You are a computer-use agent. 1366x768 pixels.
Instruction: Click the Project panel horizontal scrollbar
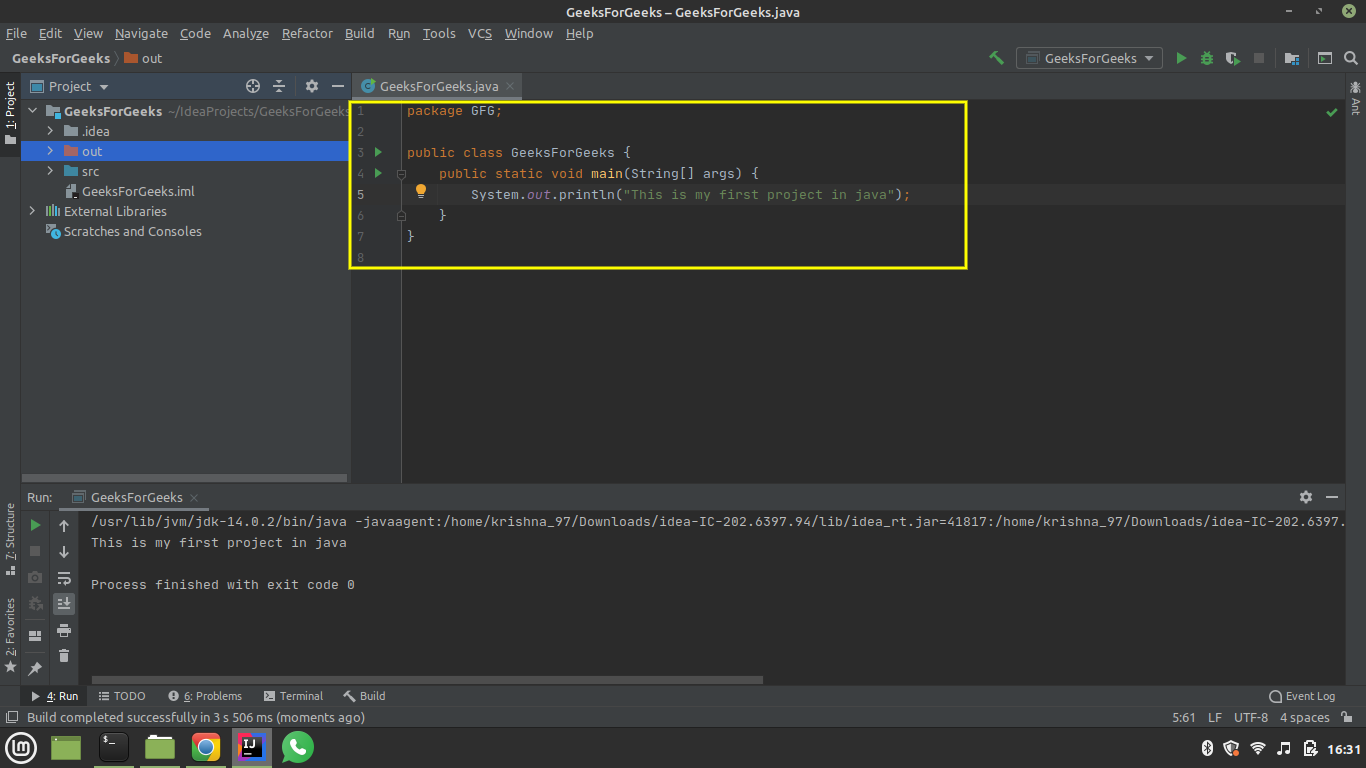[x=185, y=480]
